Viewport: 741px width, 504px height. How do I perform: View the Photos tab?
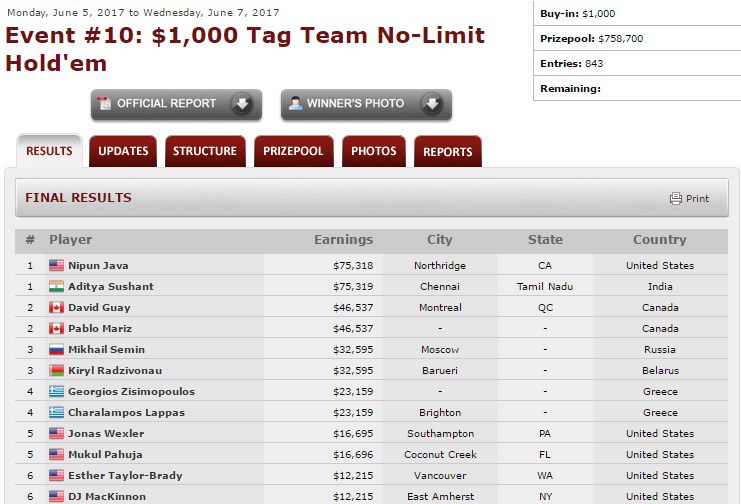pyautogui.click(x=374, y=151)
